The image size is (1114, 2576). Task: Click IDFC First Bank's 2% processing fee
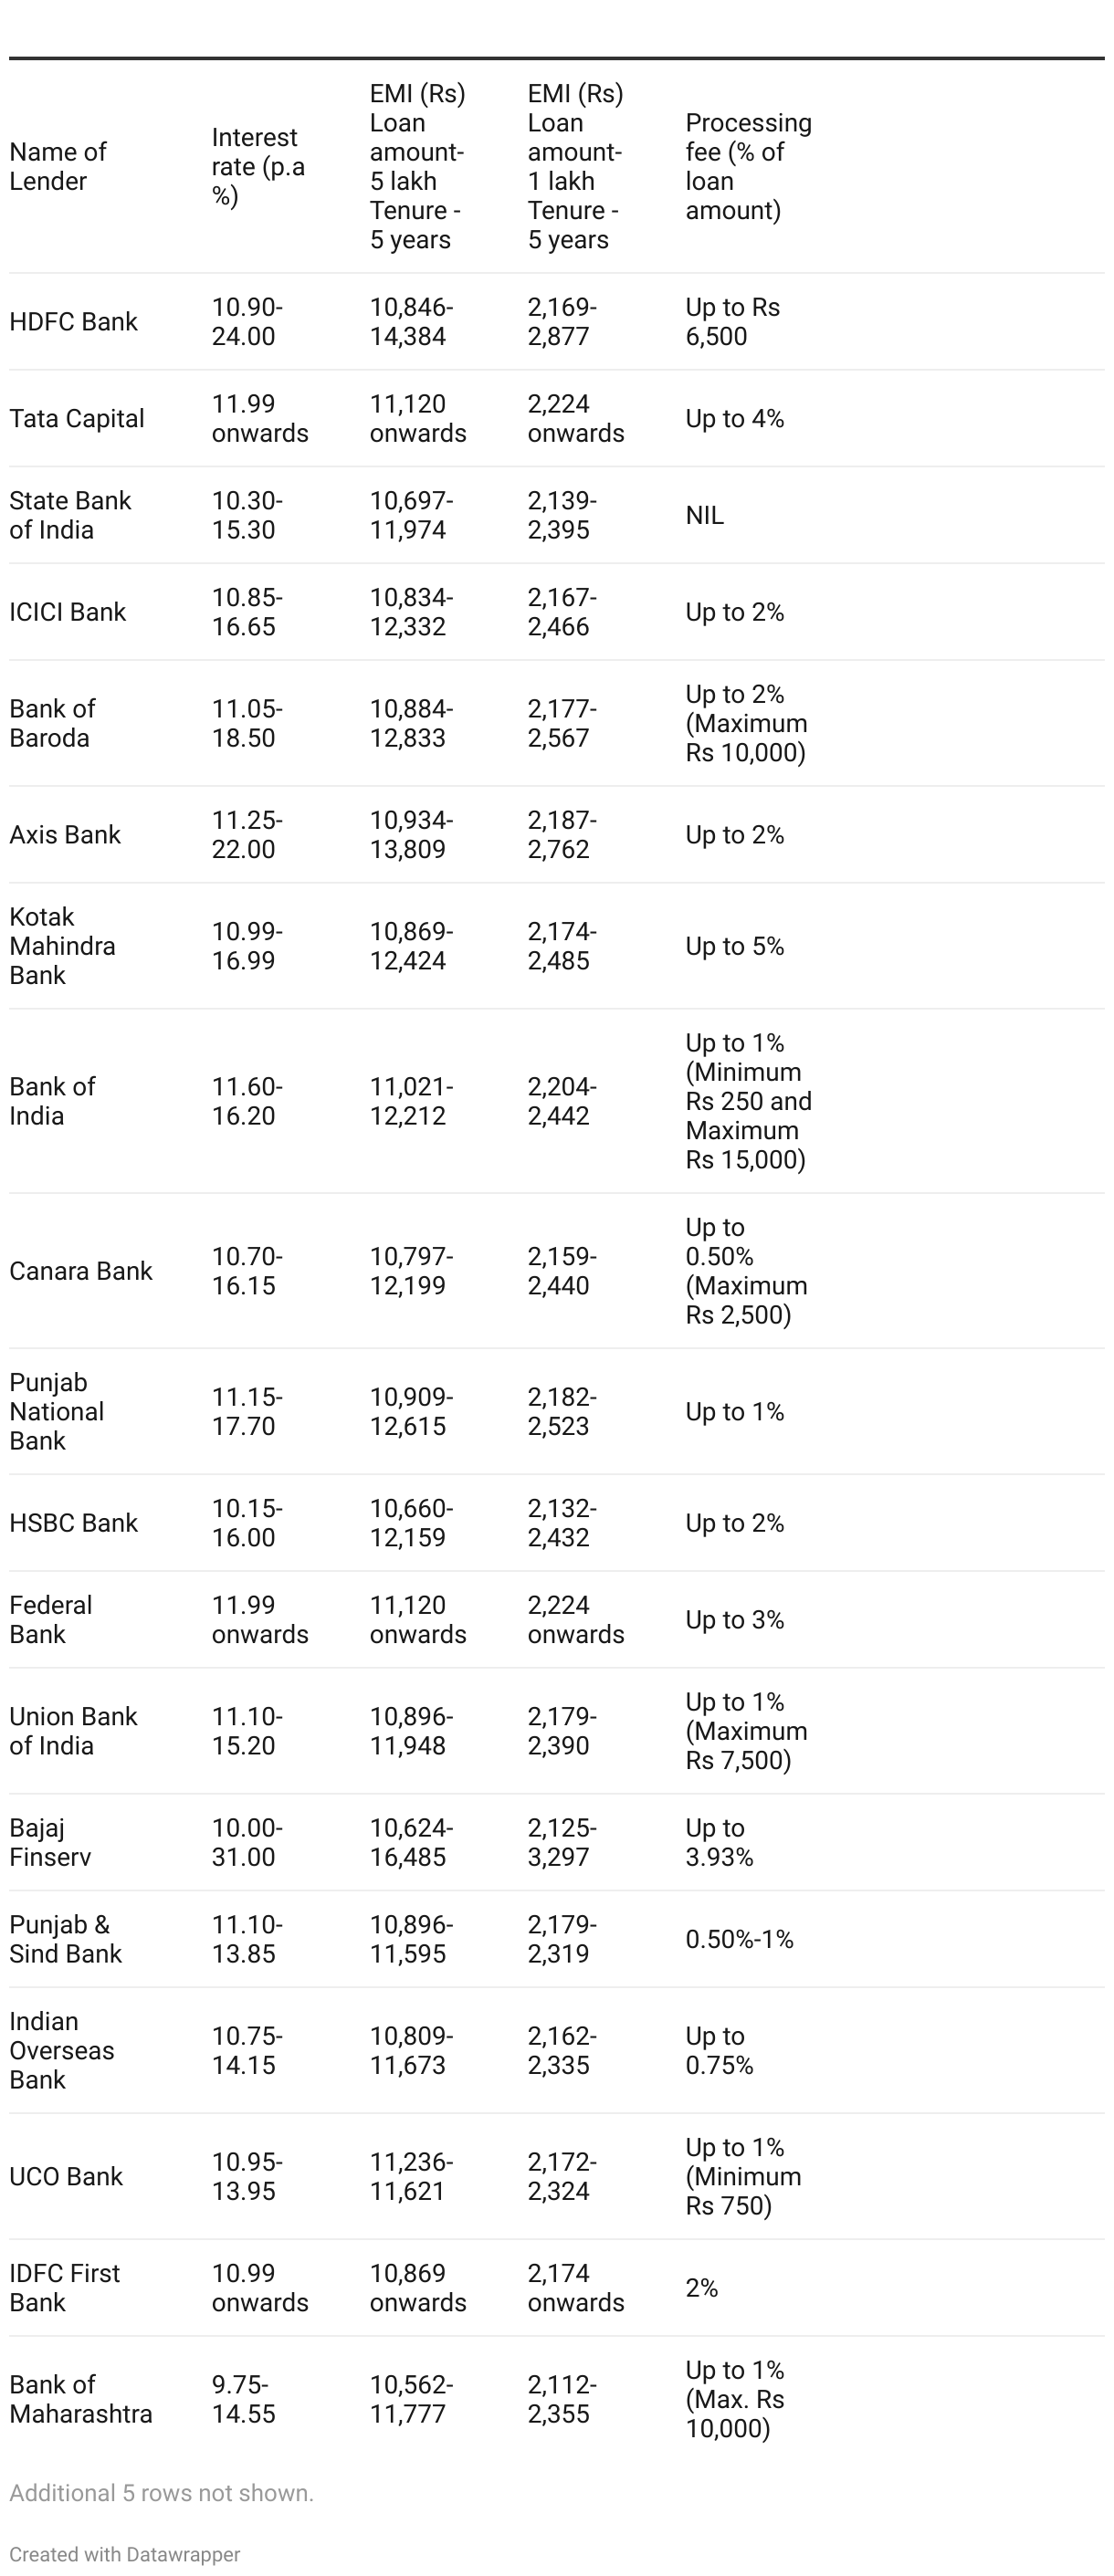tap(701, 2288)
